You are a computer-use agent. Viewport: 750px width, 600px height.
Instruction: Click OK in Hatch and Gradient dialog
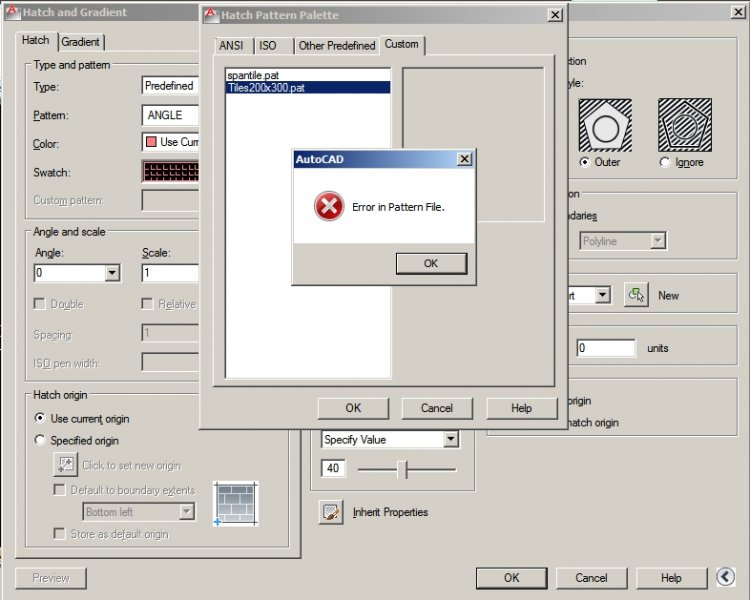511,578
